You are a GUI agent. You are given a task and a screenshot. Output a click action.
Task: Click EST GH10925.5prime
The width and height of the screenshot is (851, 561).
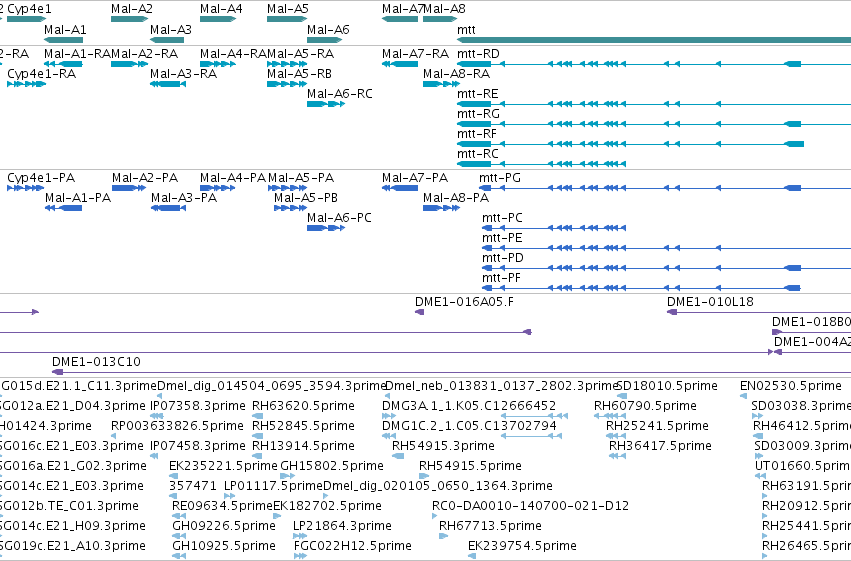click(179, 556)
